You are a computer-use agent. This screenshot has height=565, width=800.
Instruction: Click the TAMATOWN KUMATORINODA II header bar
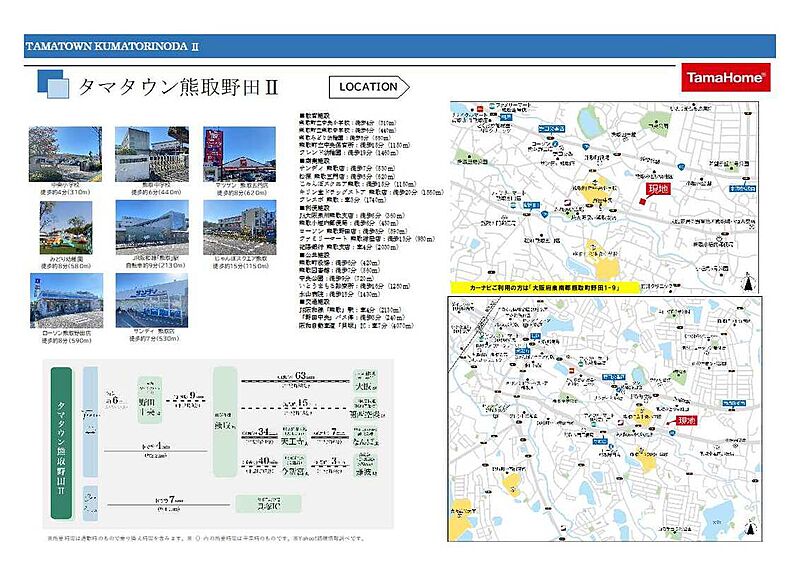point(399,47)
